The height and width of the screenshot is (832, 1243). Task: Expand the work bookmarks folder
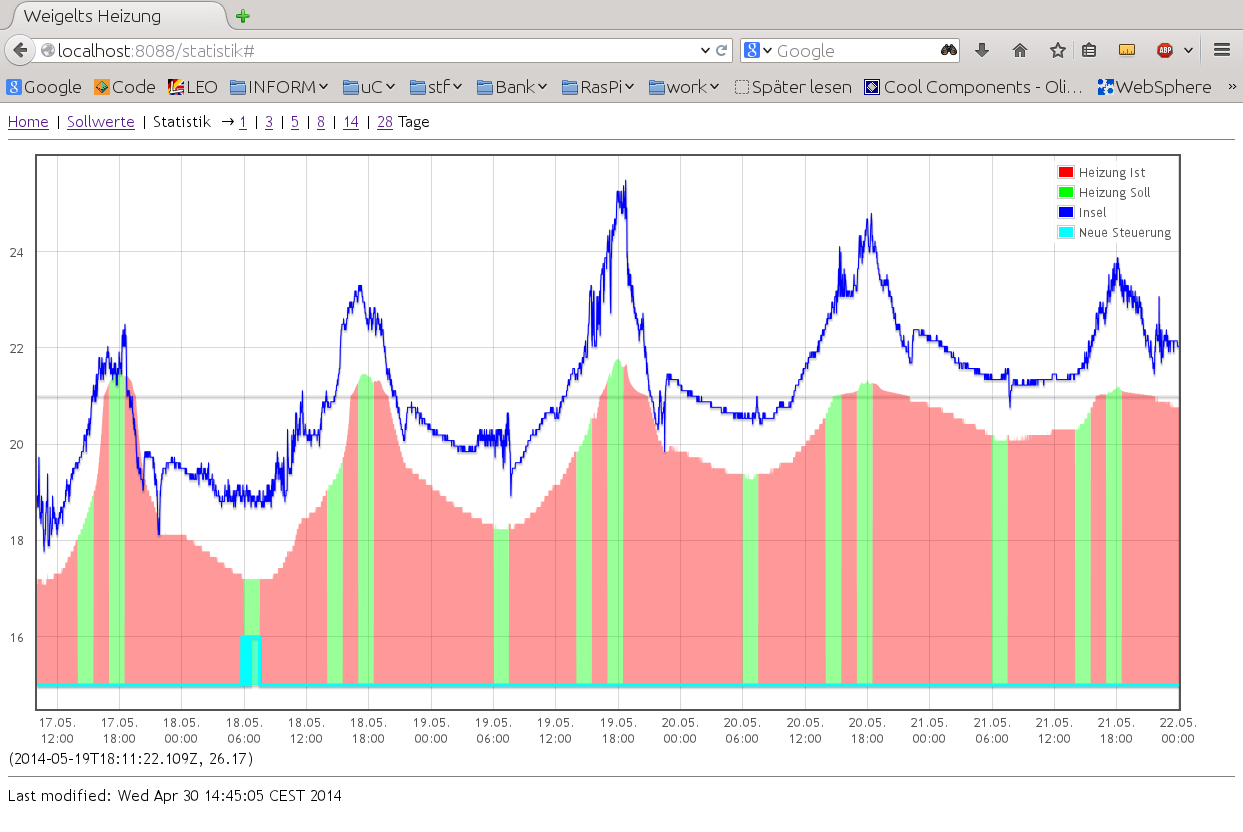pyautogui.click(x=684, y=87)
